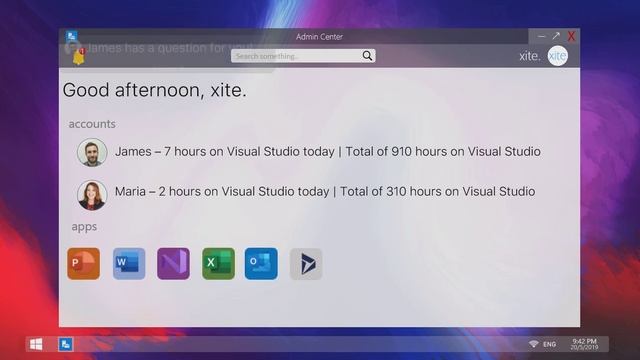Minimize the Admin Center window
This screenshot has width=640, height=360.
tap(541, 36)
